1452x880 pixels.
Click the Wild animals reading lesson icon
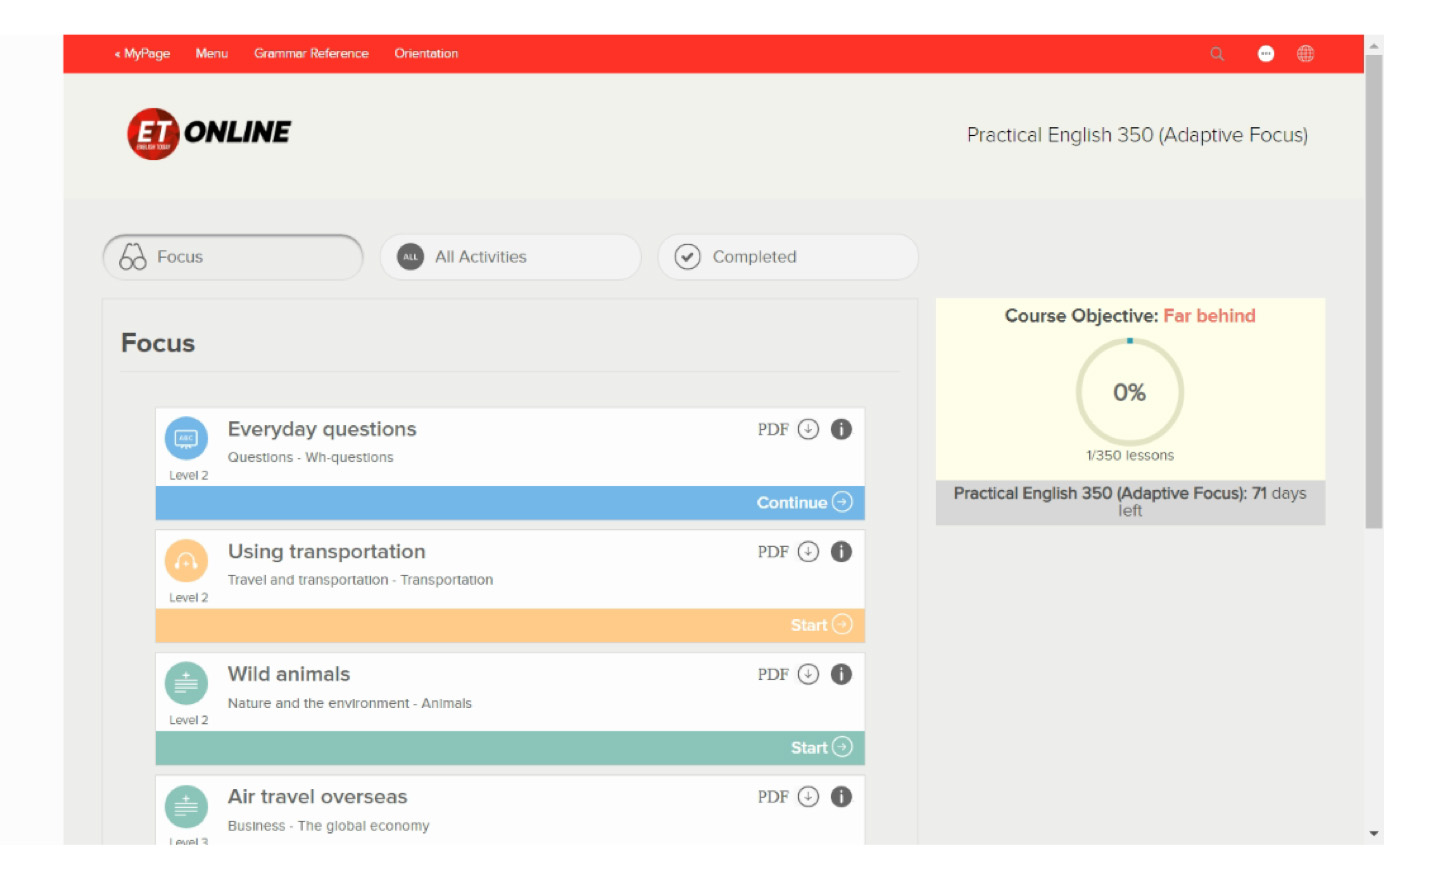coord(186,684)
